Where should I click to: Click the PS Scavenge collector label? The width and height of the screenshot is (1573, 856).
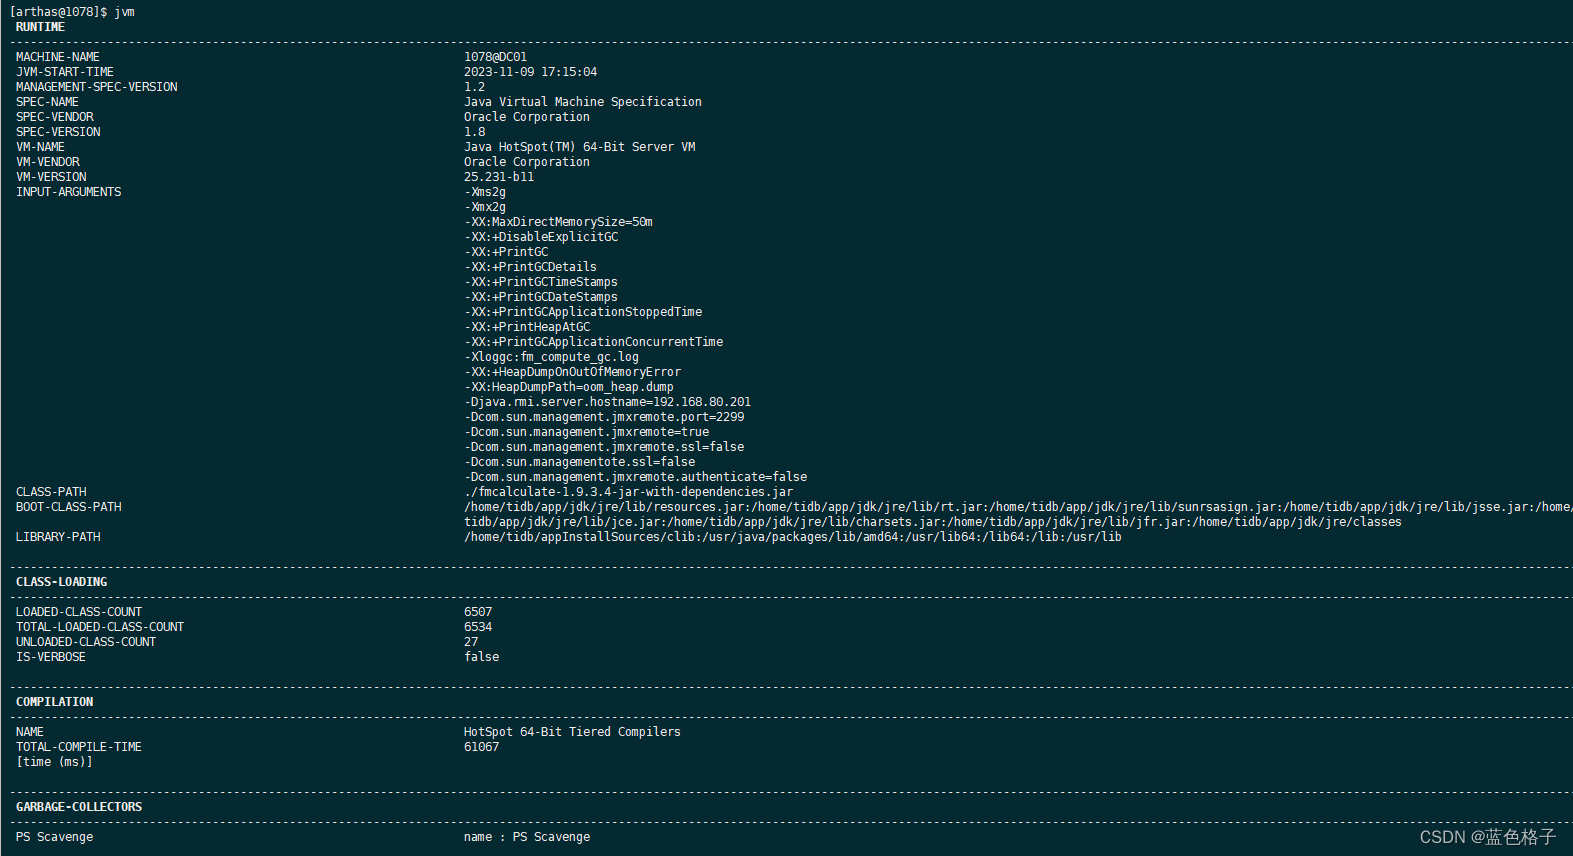click(55, 837)
